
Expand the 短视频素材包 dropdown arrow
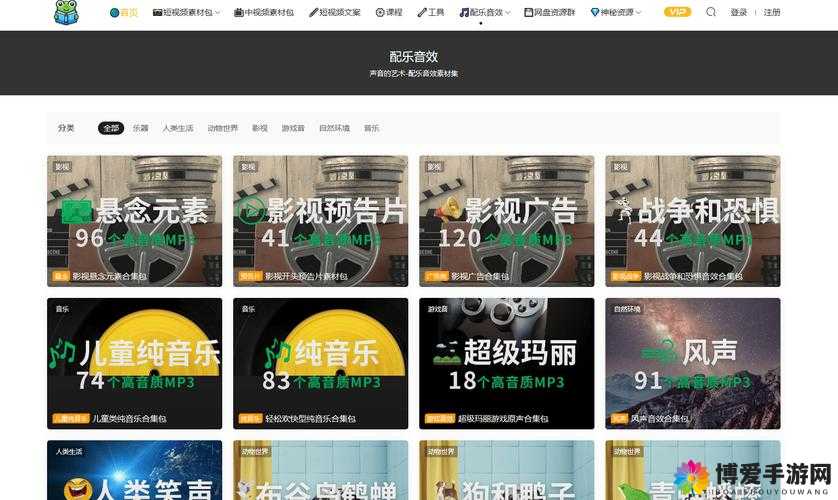tap(218, 12)
